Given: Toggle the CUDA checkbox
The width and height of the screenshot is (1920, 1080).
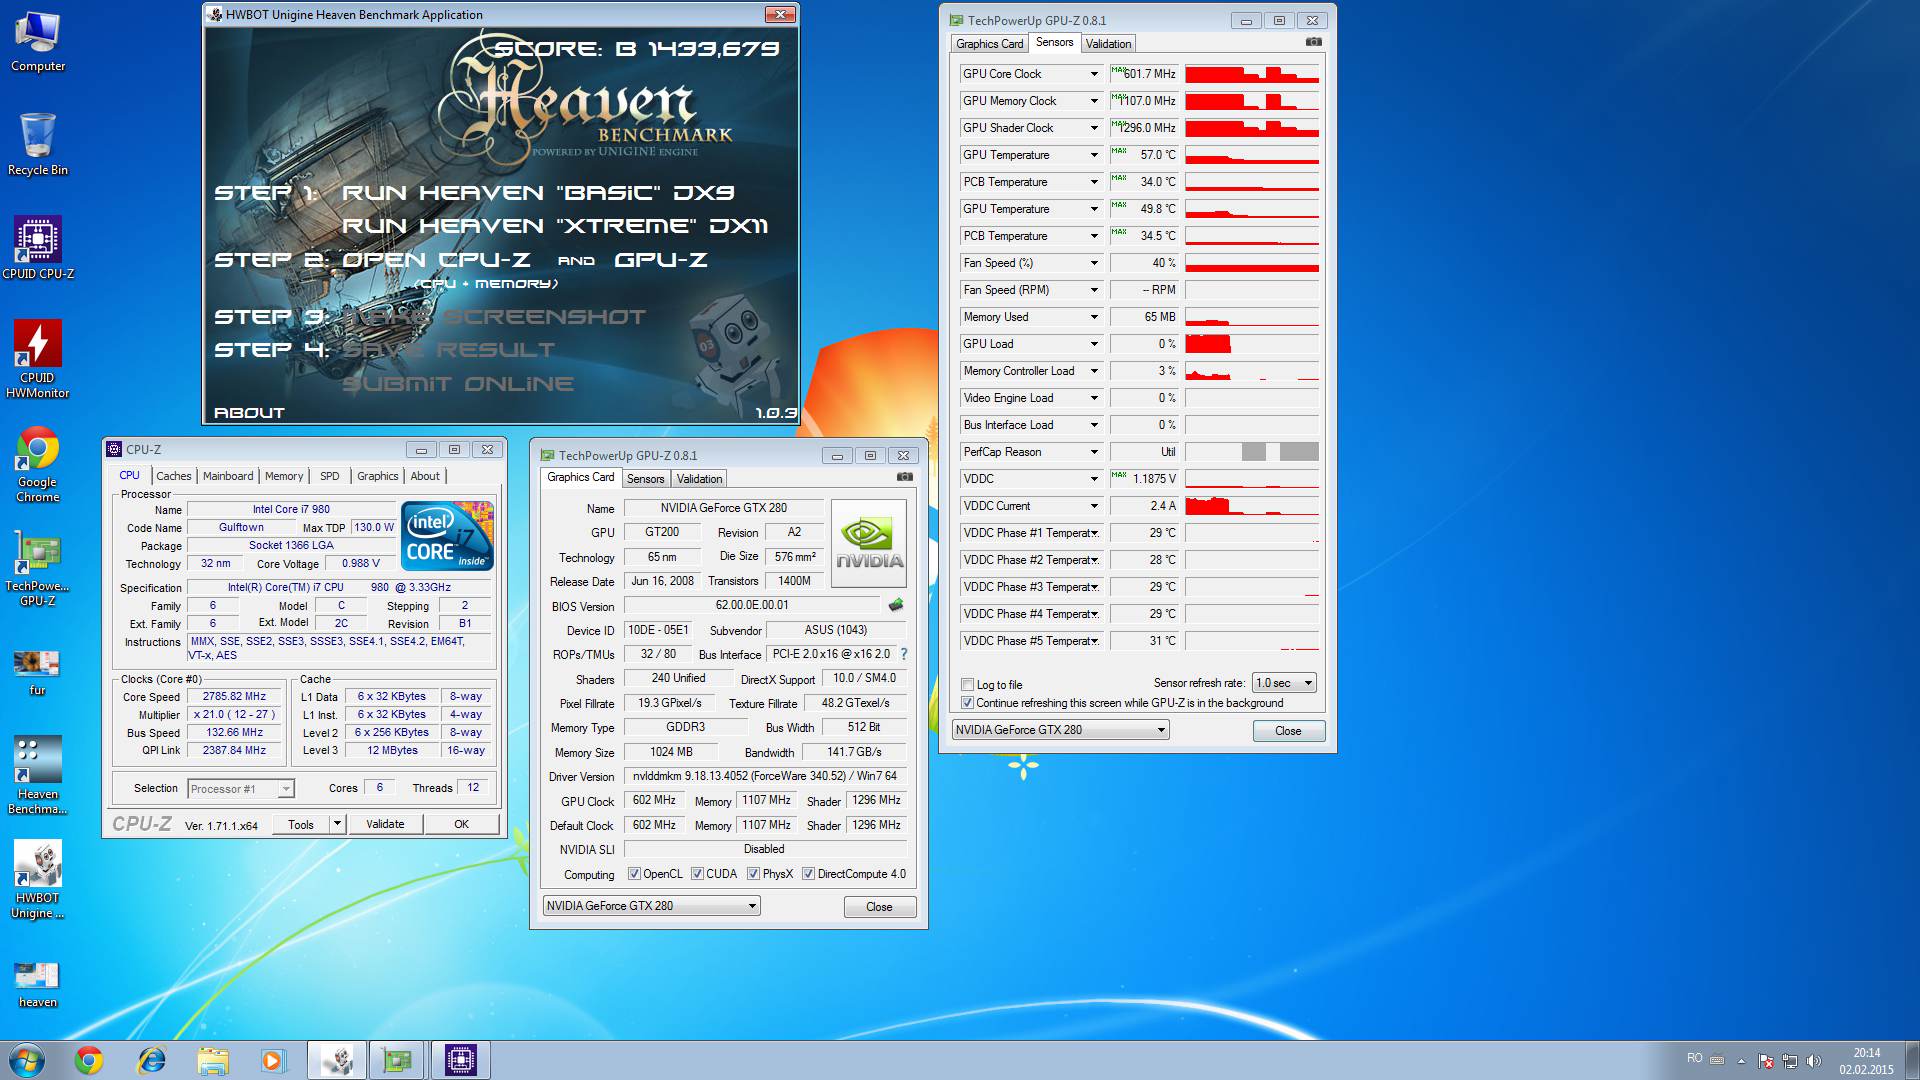Looking at the screenshot, I should 697,874.
